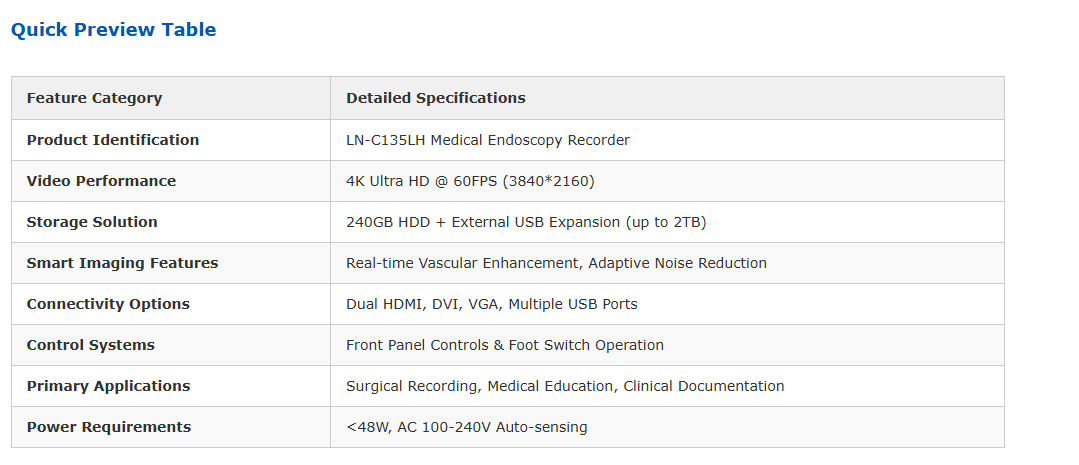Click the 240GB HDD storage specification cell
The image size is (1079, 465).
coord(526,222)
